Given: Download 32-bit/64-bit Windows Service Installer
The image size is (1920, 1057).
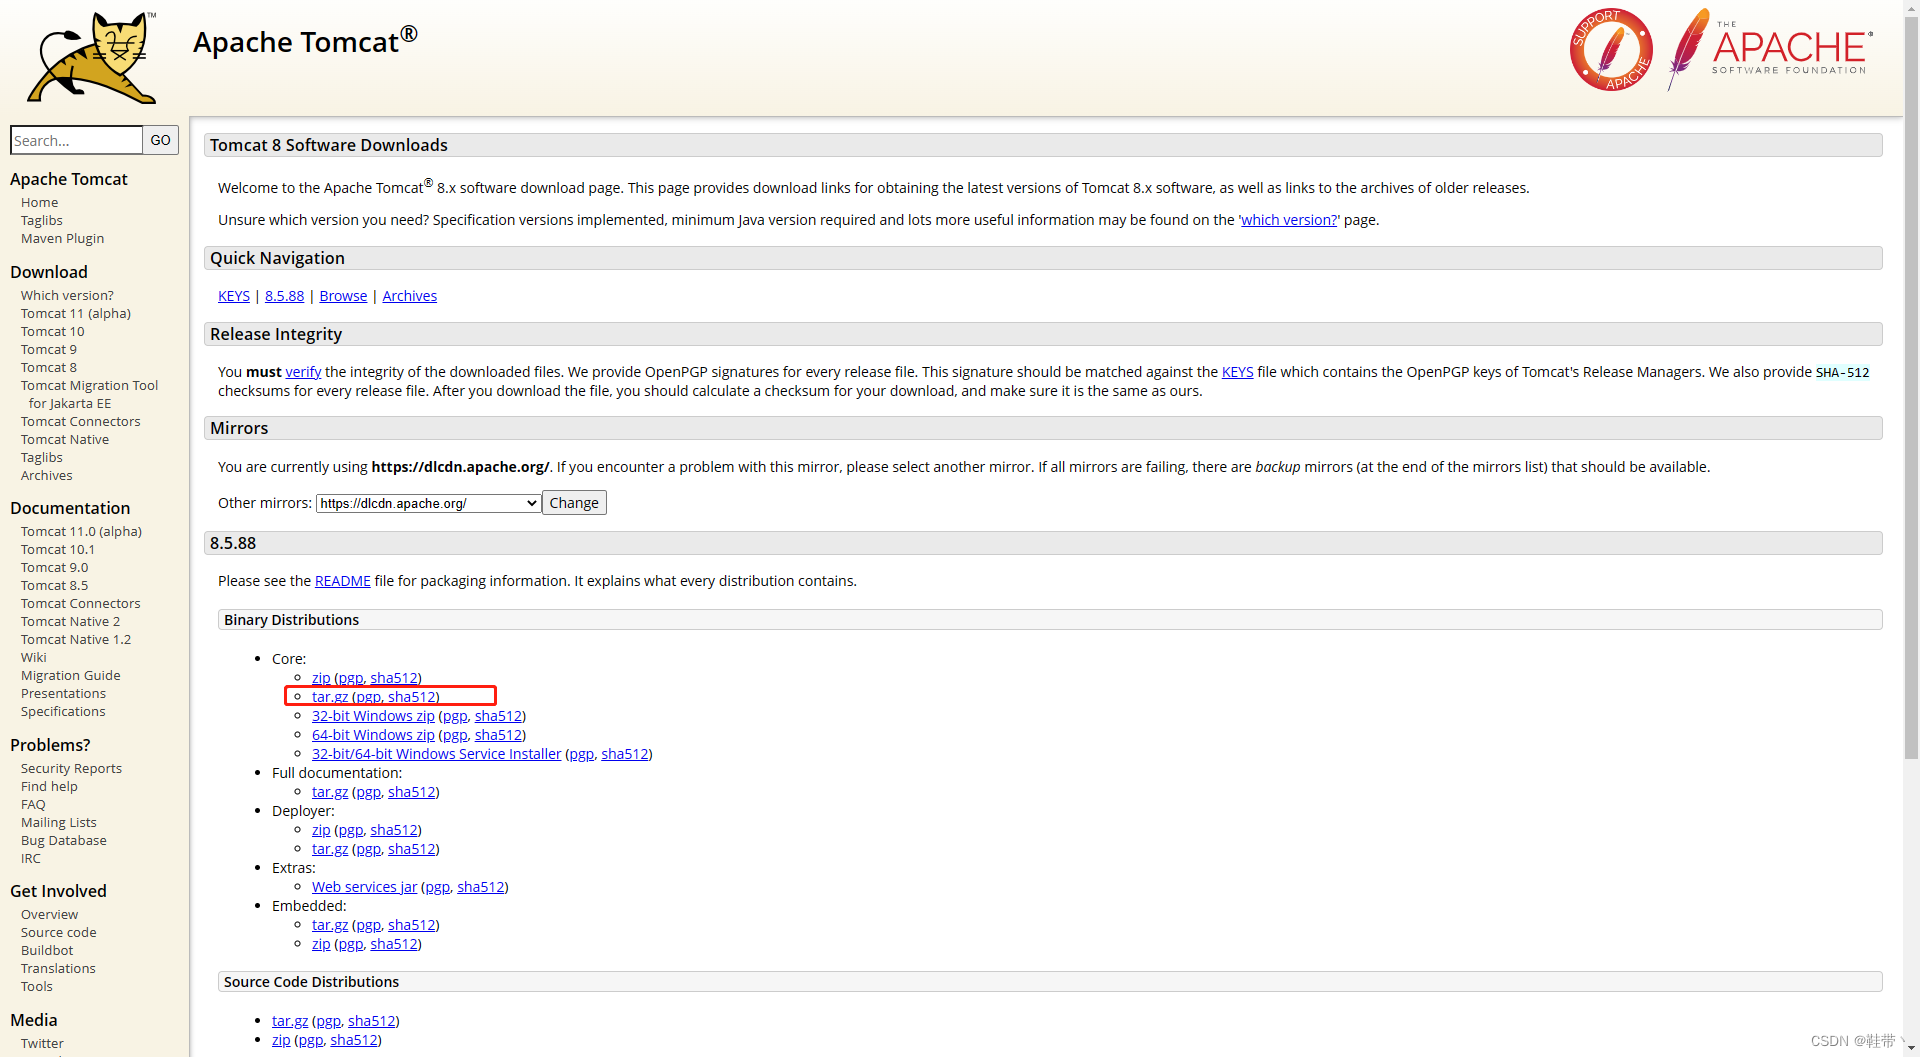Looking at the screenshot, I should [x=436, y=754].
